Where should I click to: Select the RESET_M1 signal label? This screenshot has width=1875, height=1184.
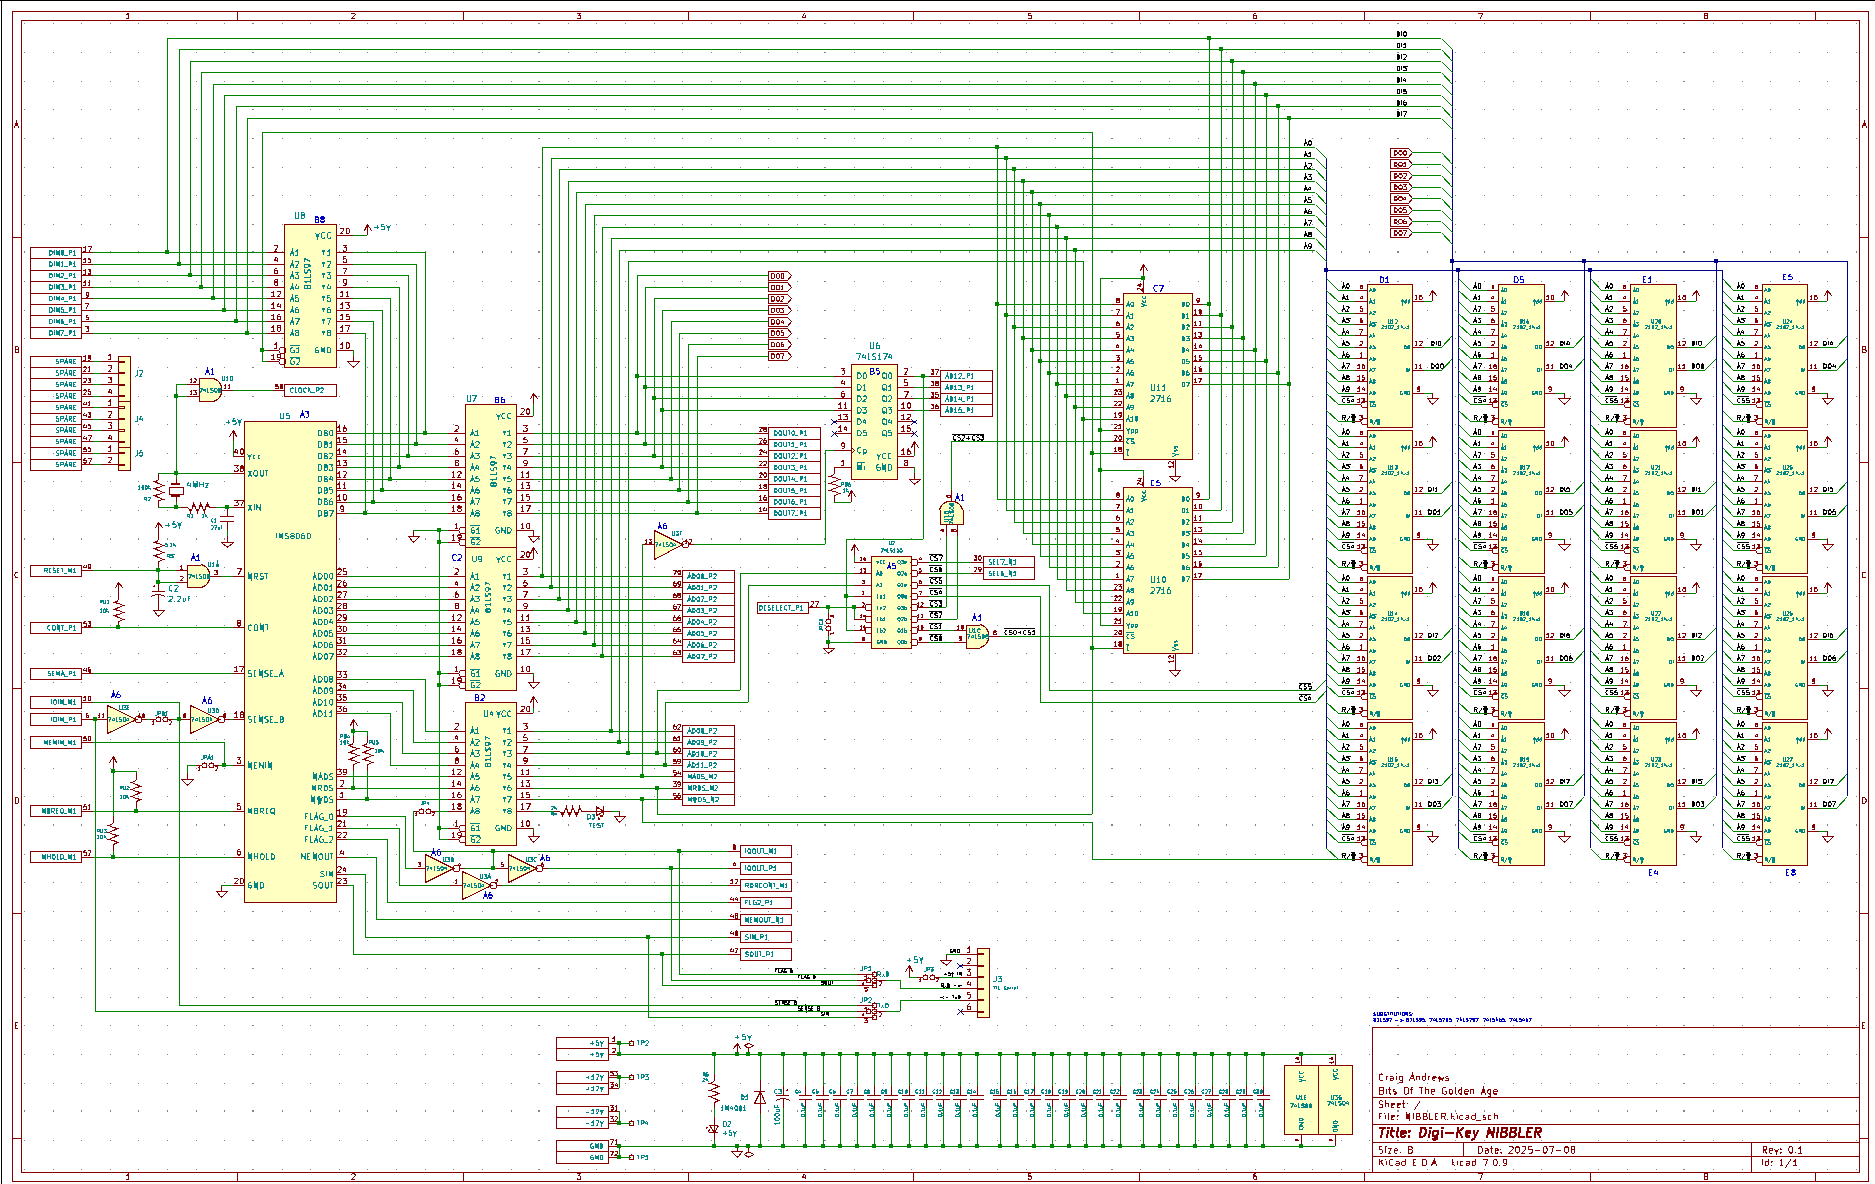[x=55, y=570]
